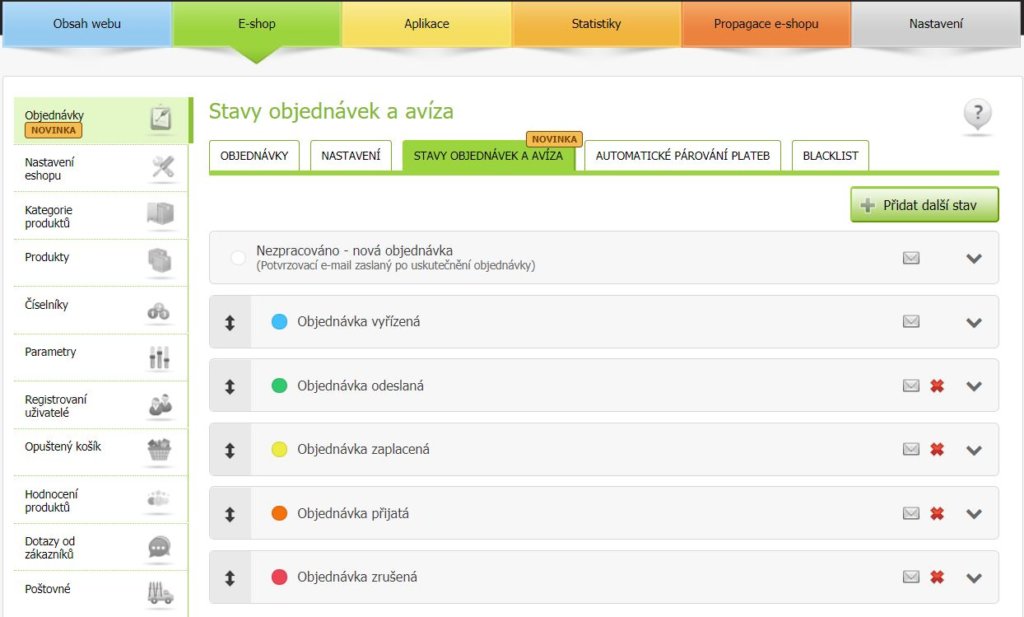1024x617 pixels.
Task: Click the email icon for Objednávka vyřízená
Action: [x=911, y=321]
